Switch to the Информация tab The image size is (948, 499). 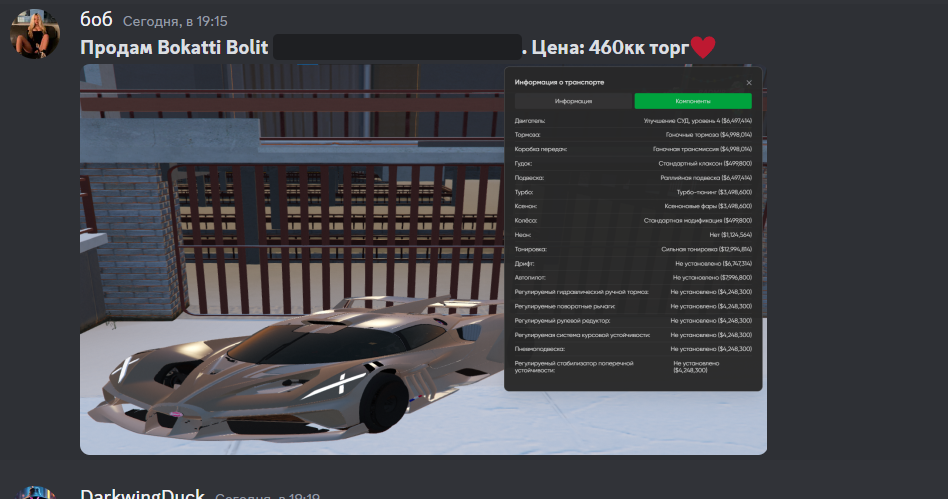pyautogui.click(x=573, y=101)
